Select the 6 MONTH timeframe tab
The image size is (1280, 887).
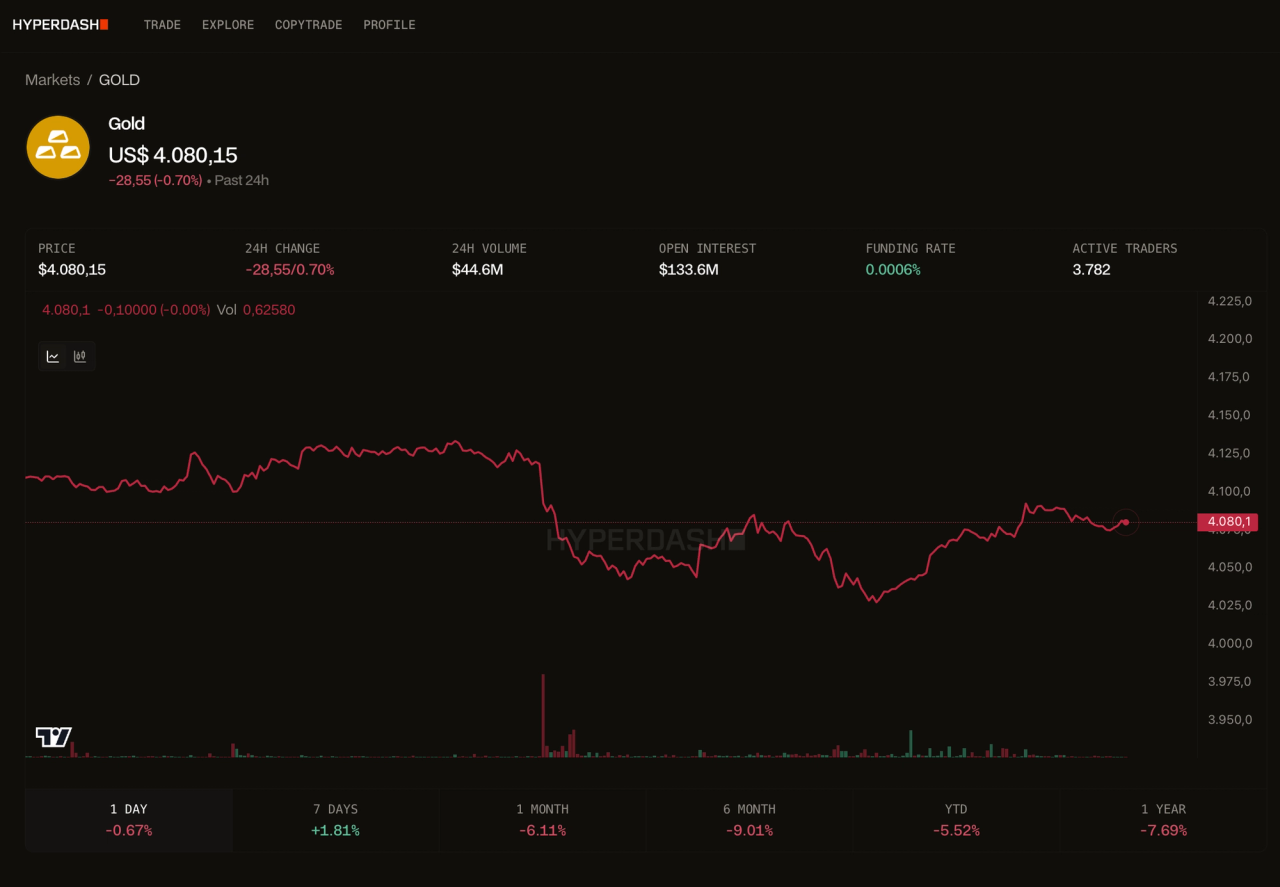[749, 820]
